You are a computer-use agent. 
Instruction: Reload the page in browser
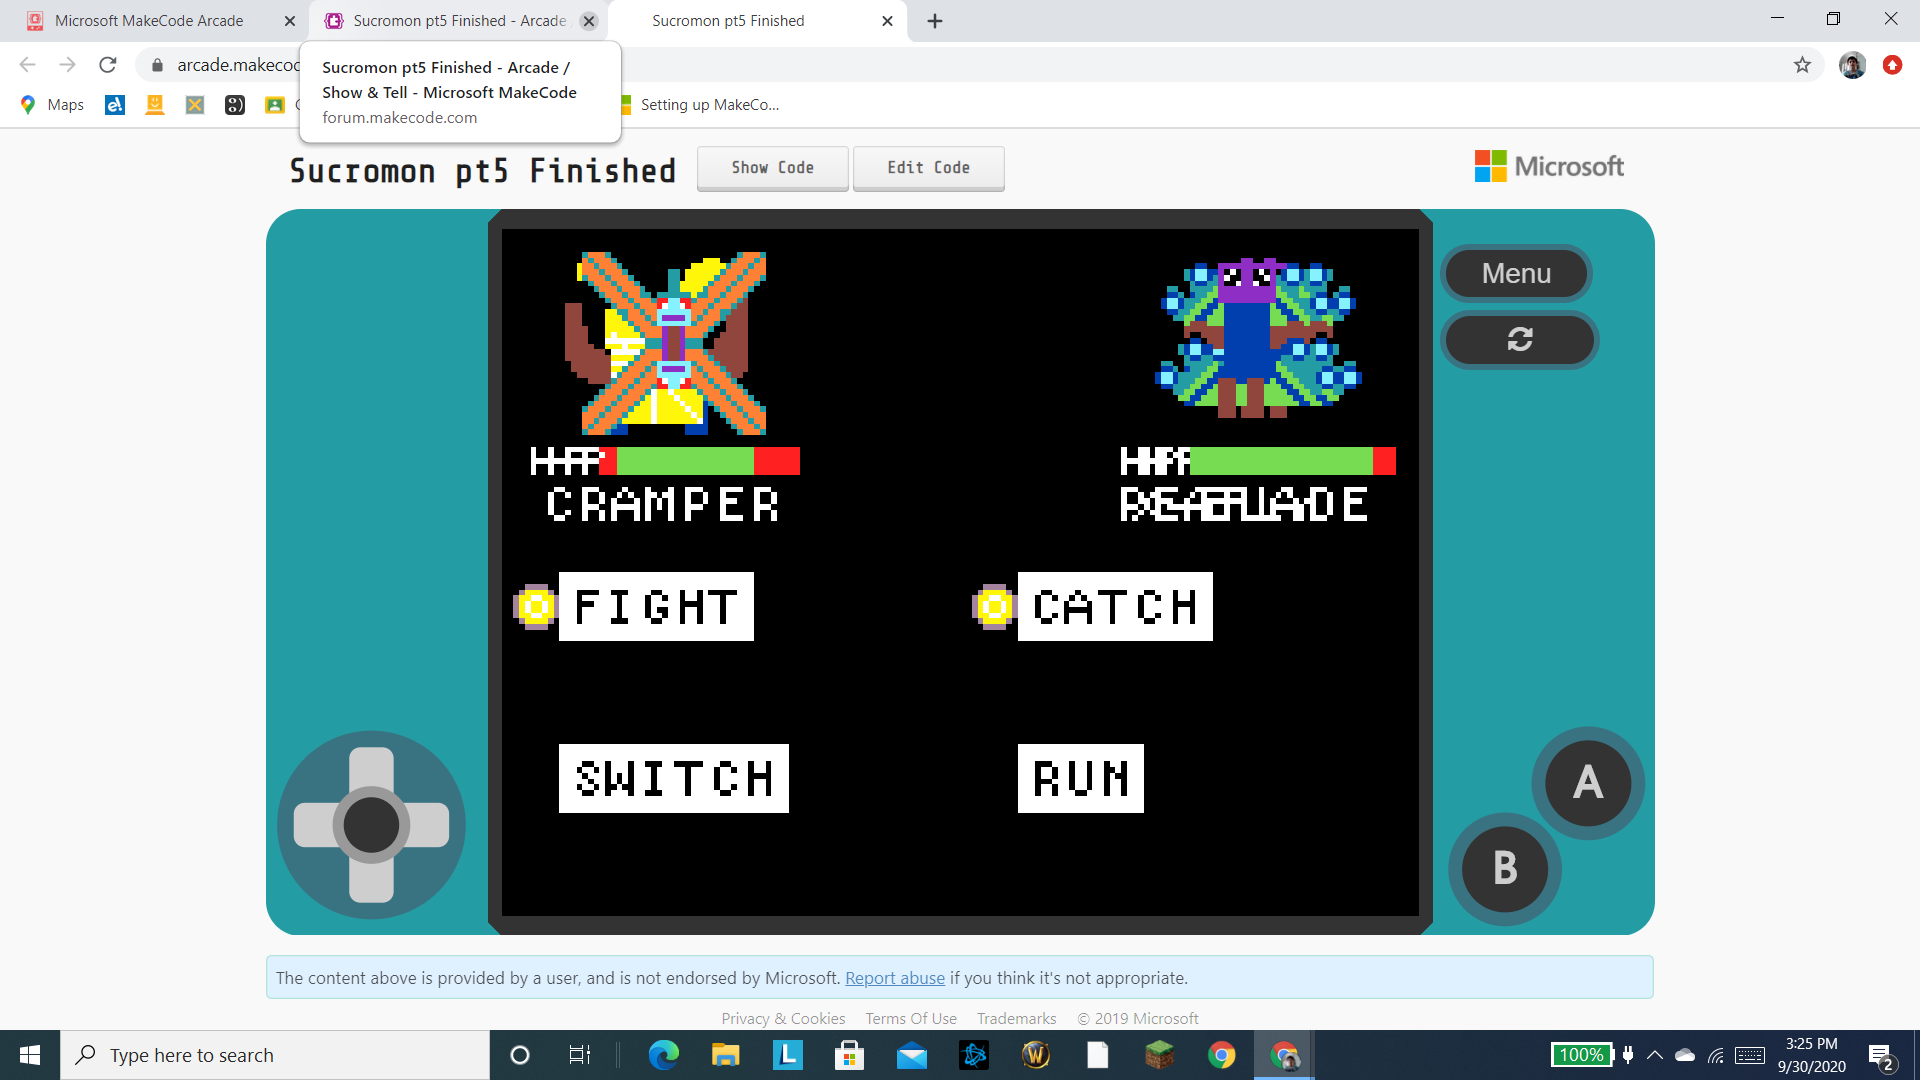[108, 65]
